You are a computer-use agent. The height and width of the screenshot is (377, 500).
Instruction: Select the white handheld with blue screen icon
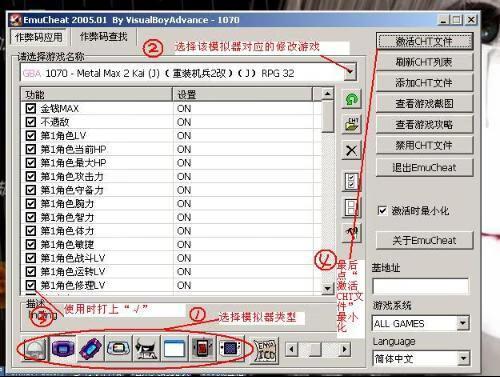click(230, 349)
